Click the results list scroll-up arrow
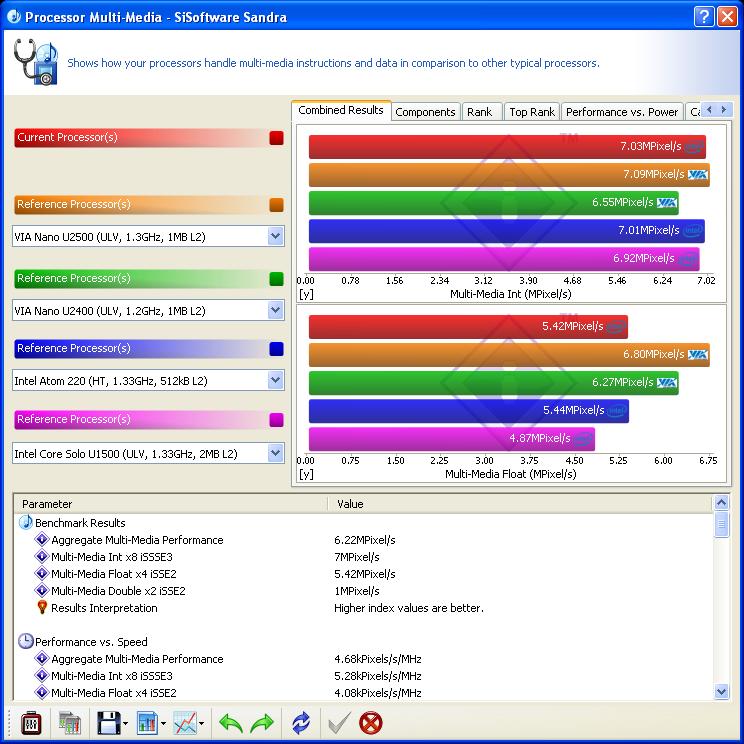 point(721,502)
